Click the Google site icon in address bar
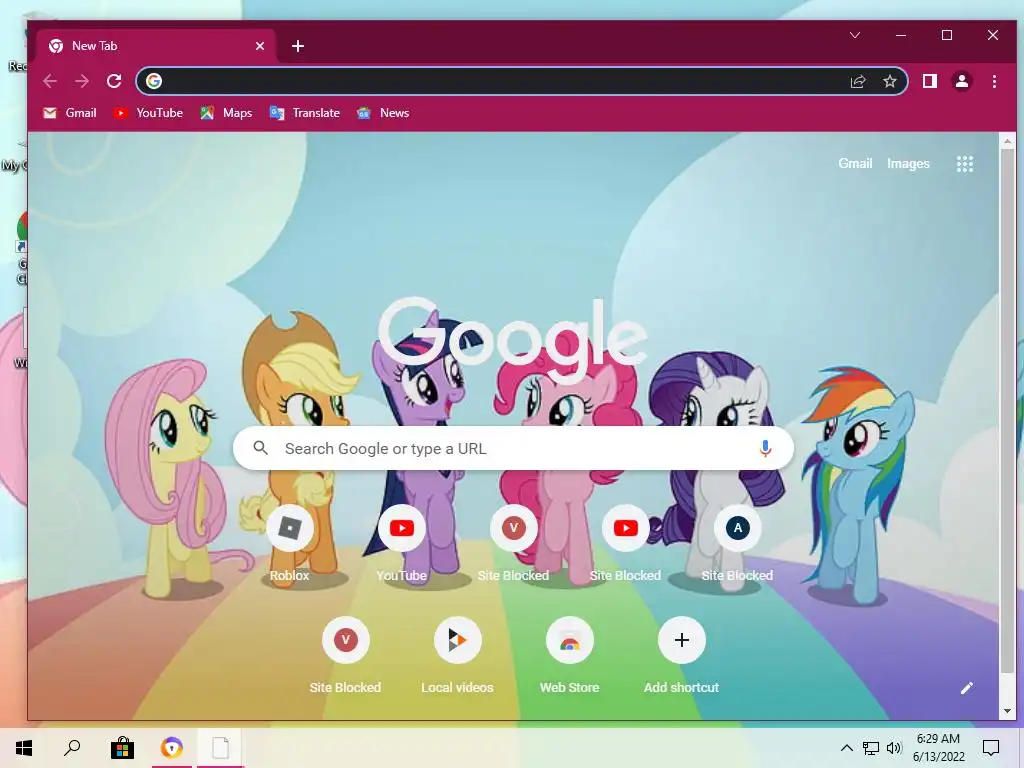This screenshot has height=768, width=1024. 153,81
